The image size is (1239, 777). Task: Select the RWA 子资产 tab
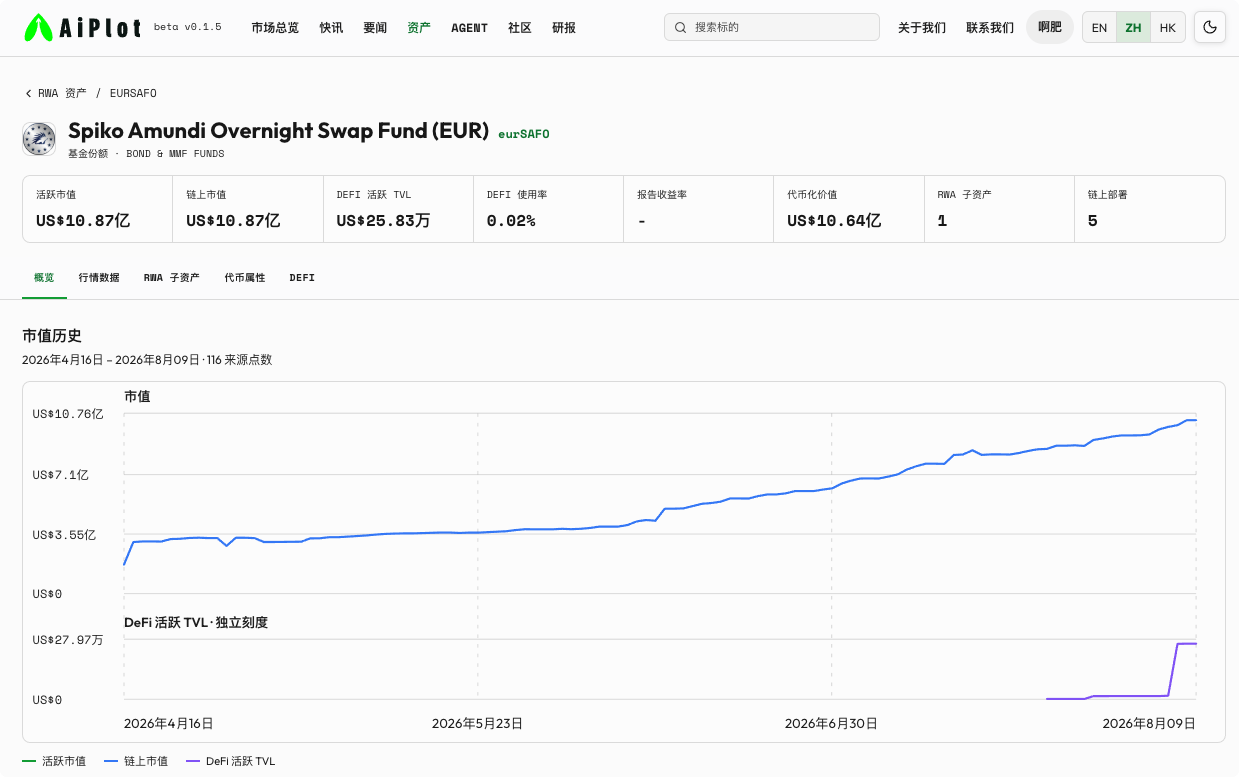[x=172, y=277]
